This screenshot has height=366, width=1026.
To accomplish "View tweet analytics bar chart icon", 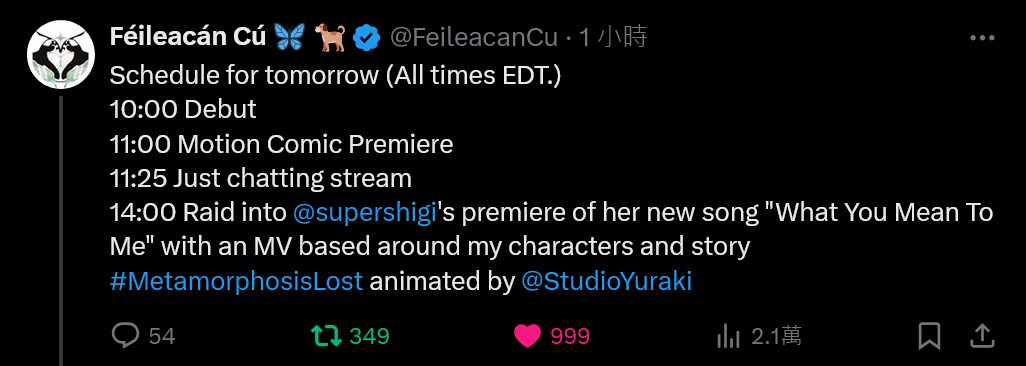I will 728,337.
